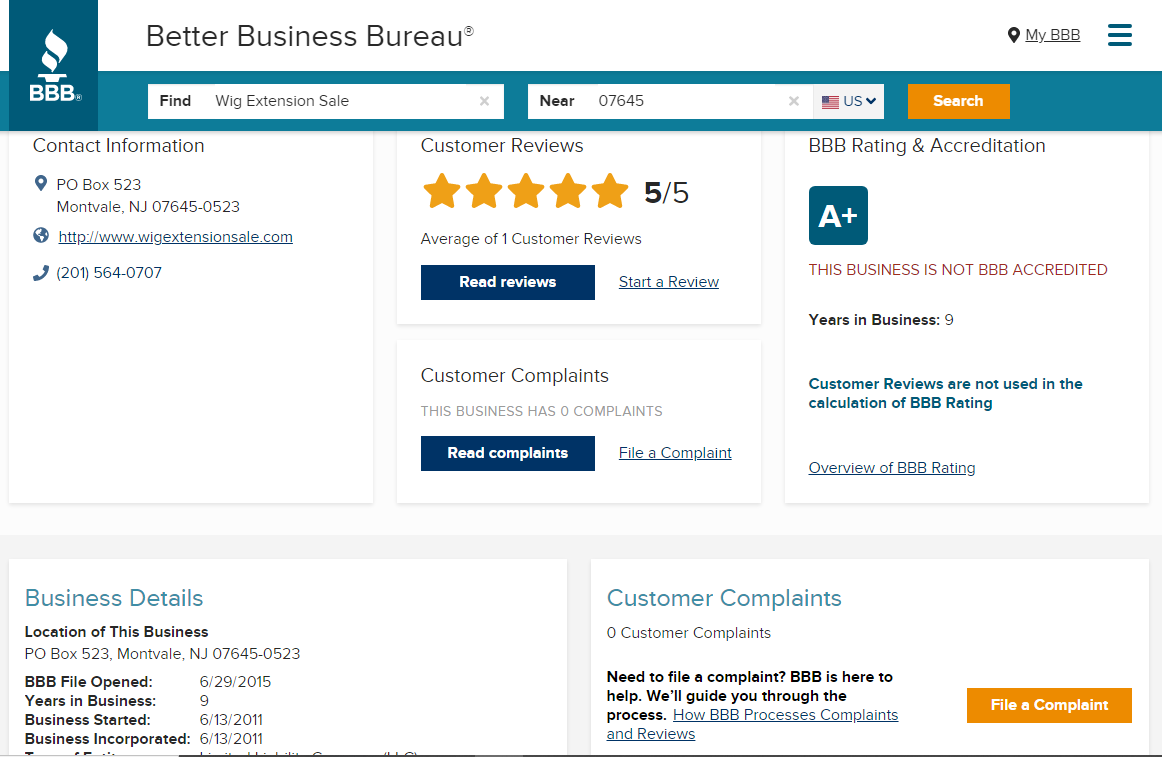Click THIS BUSINESS IS NOT BBB ACCREDITED text
Viewport: 1162px width, 757px height.
click(957, 270)
